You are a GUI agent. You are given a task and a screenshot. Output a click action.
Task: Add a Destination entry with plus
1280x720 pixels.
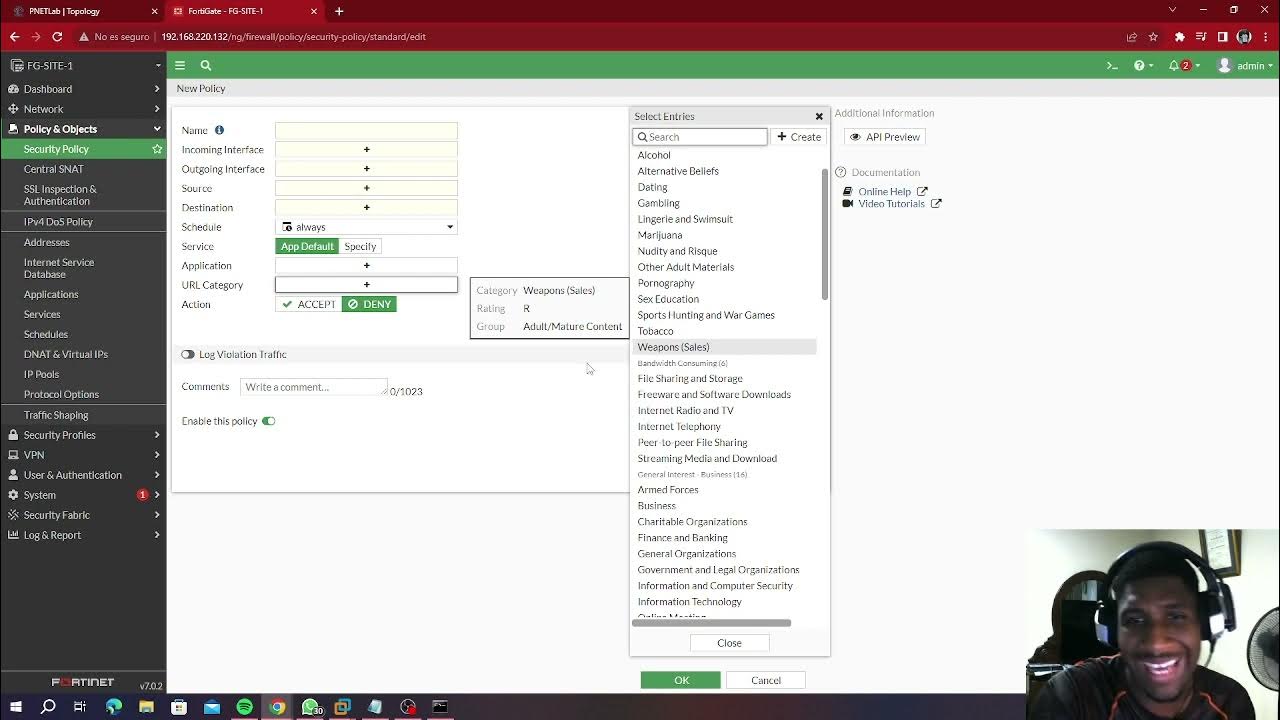click(366, 207)
